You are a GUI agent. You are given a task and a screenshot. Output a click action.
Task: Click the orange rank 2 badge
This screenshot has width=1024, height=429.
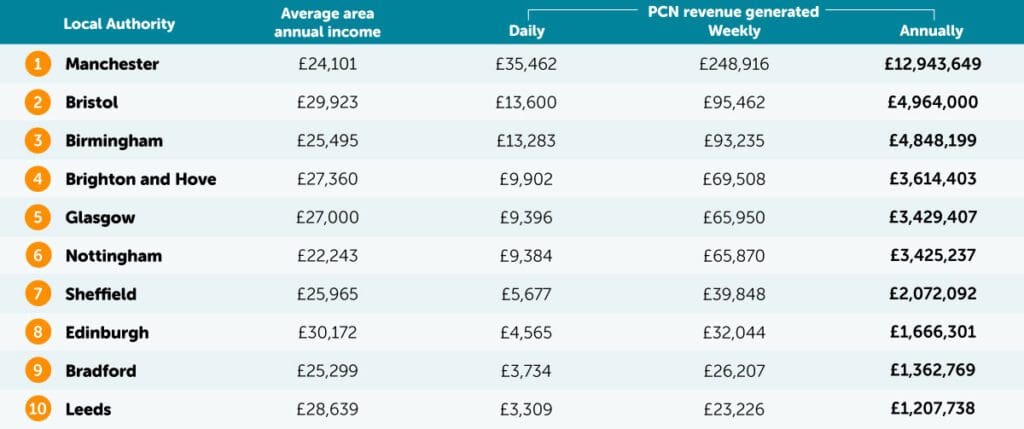[37, 102]
